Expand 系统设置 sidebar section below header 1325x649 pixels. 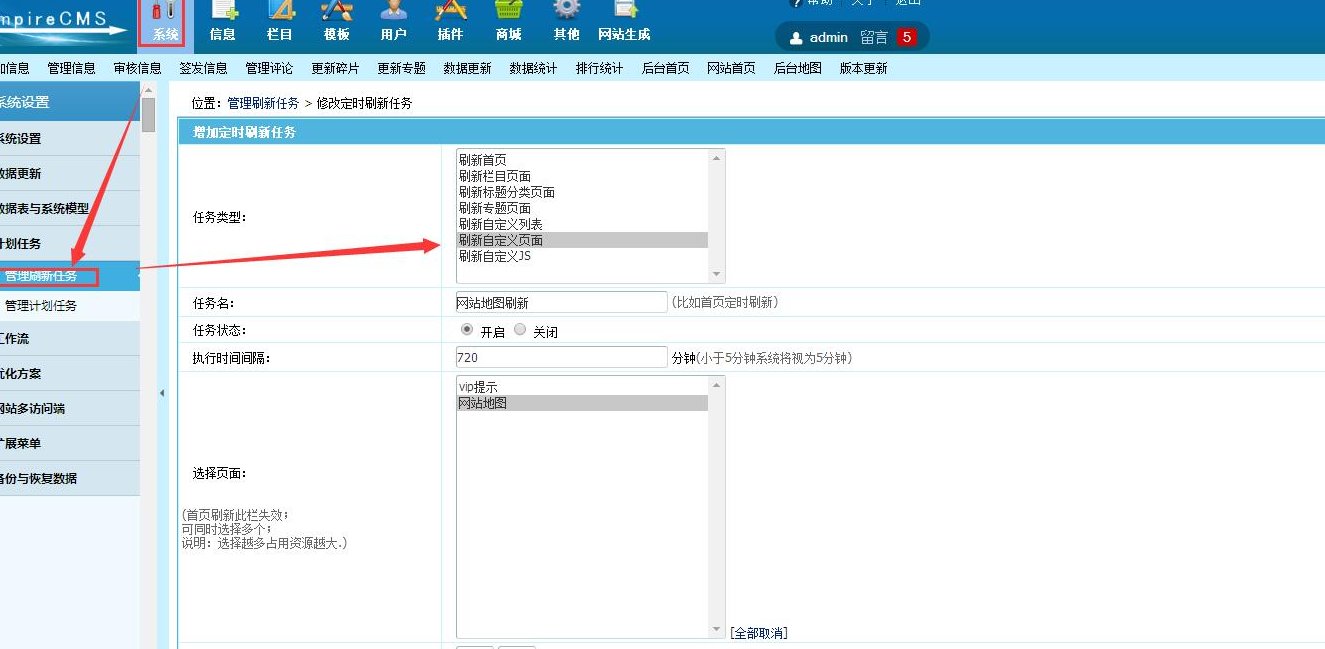70,139
